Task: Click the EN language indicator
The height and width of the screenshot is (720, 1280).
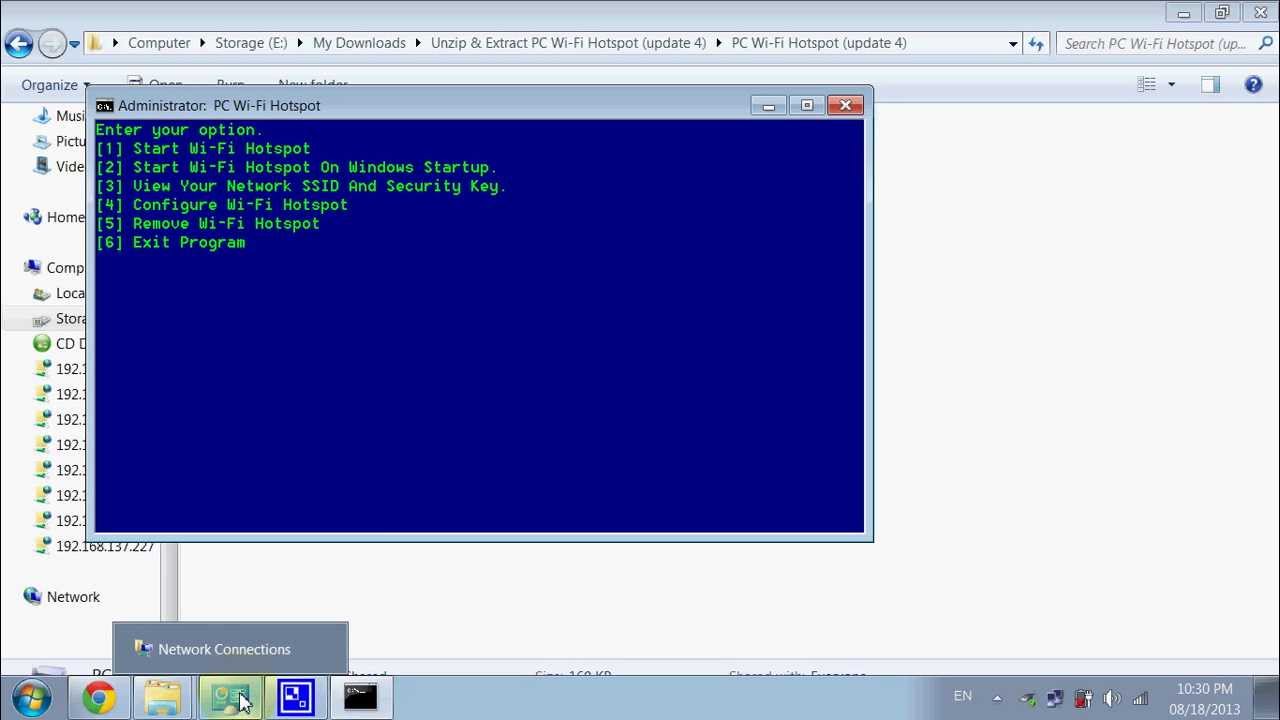Action: [962, 696]
